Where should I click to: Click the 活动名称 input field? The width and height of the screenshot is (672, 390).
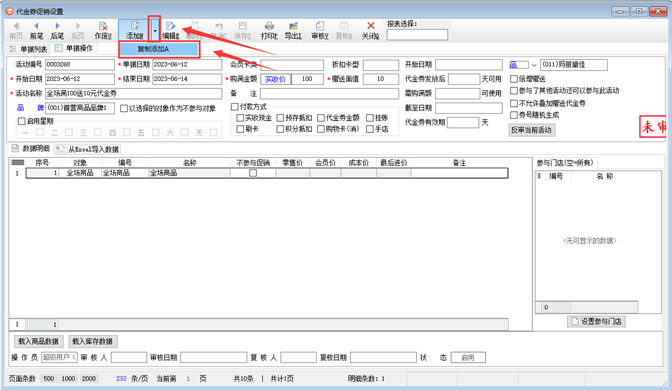pos(133,93)
